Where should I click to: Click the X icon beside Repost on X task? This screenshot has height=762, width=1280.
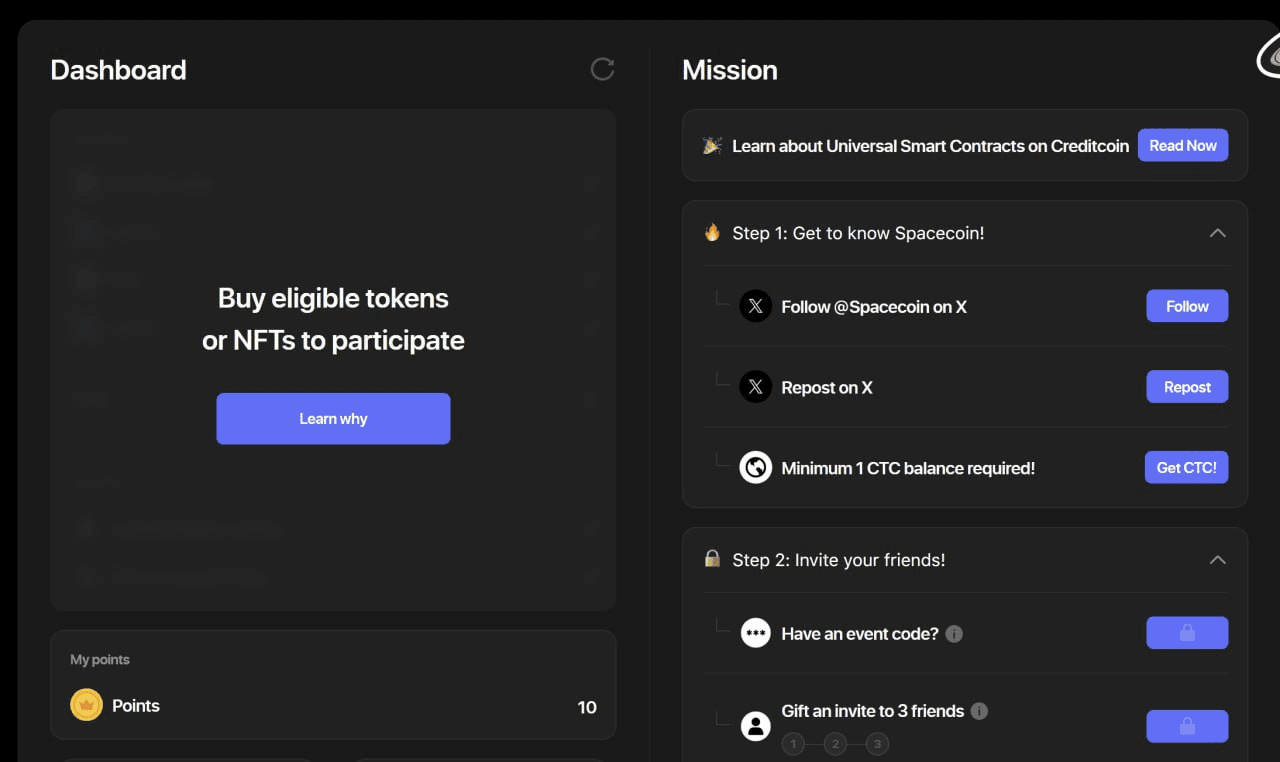coord(755,387)
